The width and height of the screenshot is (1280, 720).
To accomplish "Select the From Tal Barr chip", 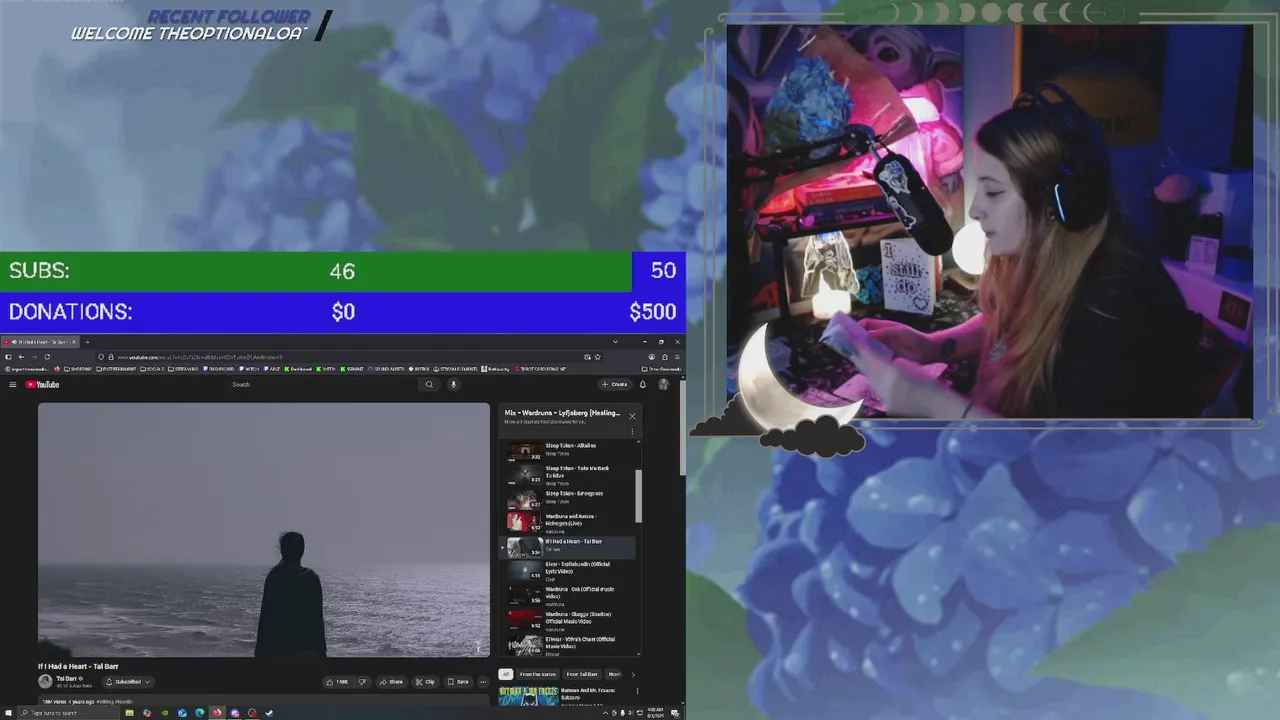I will (x=582, y=675).
